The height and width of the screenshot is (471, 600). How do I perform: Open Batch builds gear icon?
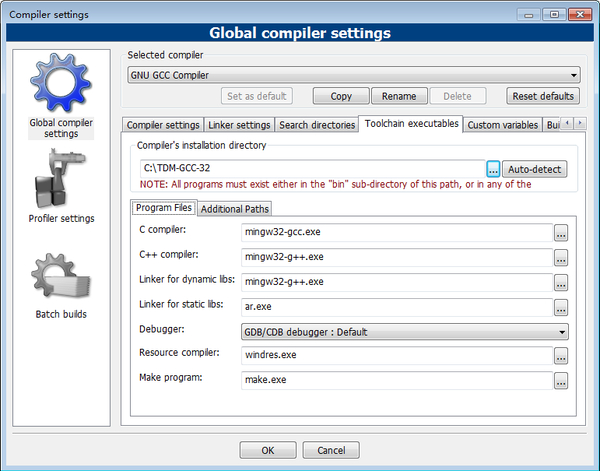pos(61,276)
